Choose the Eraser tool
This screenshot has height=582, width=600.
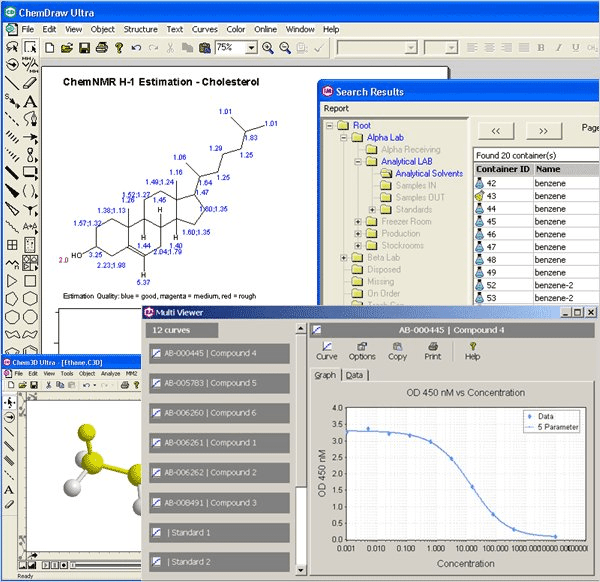point(30,82)
